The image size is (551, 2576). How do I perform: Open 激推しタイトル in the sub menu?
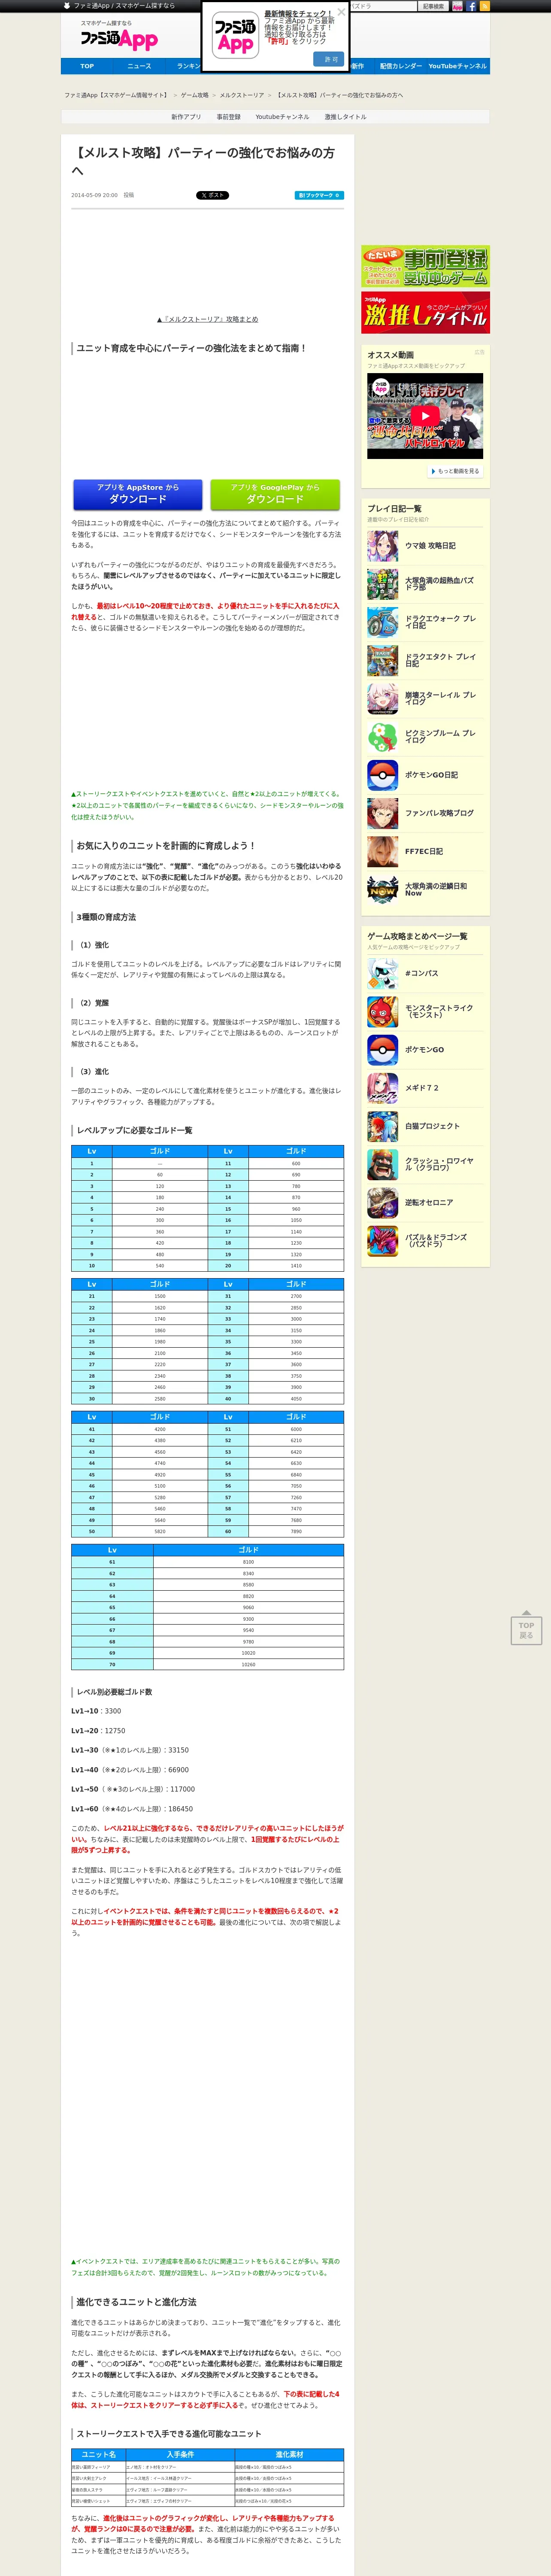pos(345,117)
